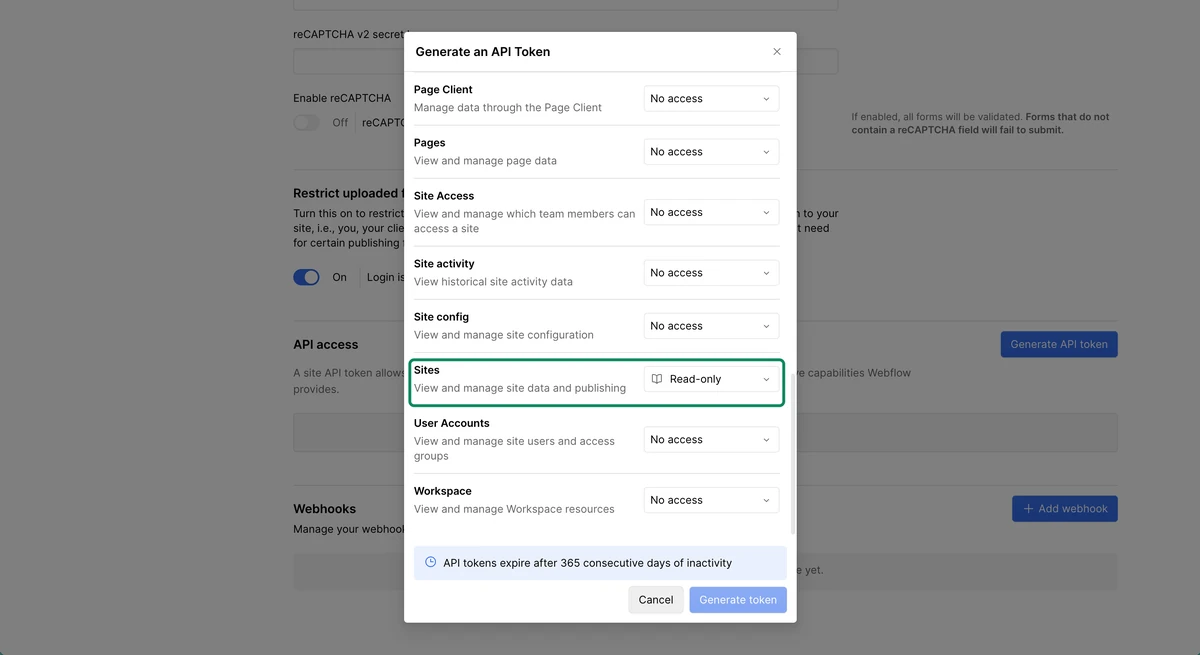Image resolution: width=1200 pixels, height=655 pixels.
Task: Open the Pages access dropdown
Action: coord(711,152)
